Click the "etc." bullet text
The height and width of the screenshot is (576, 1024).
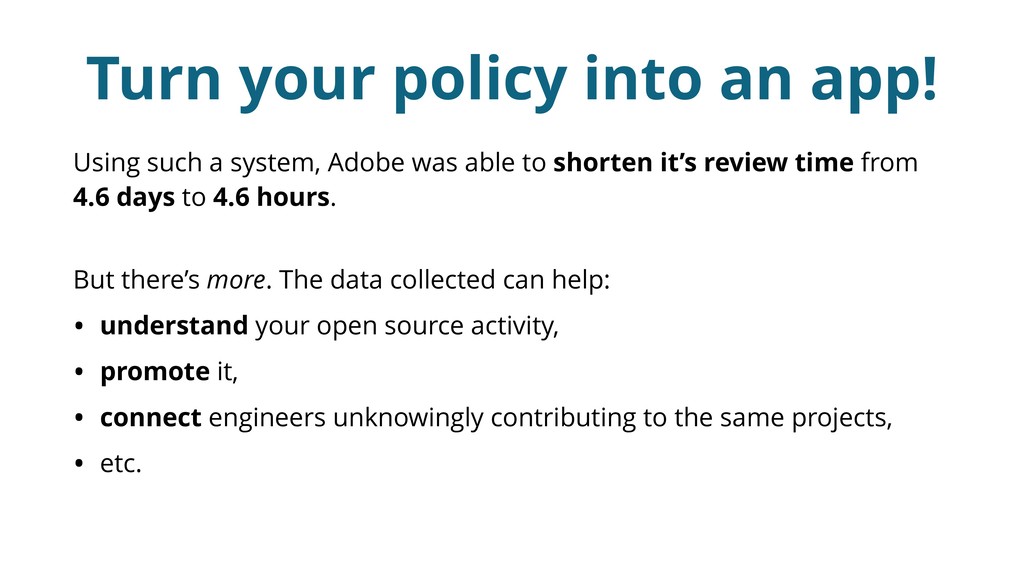tap(121, 463)
